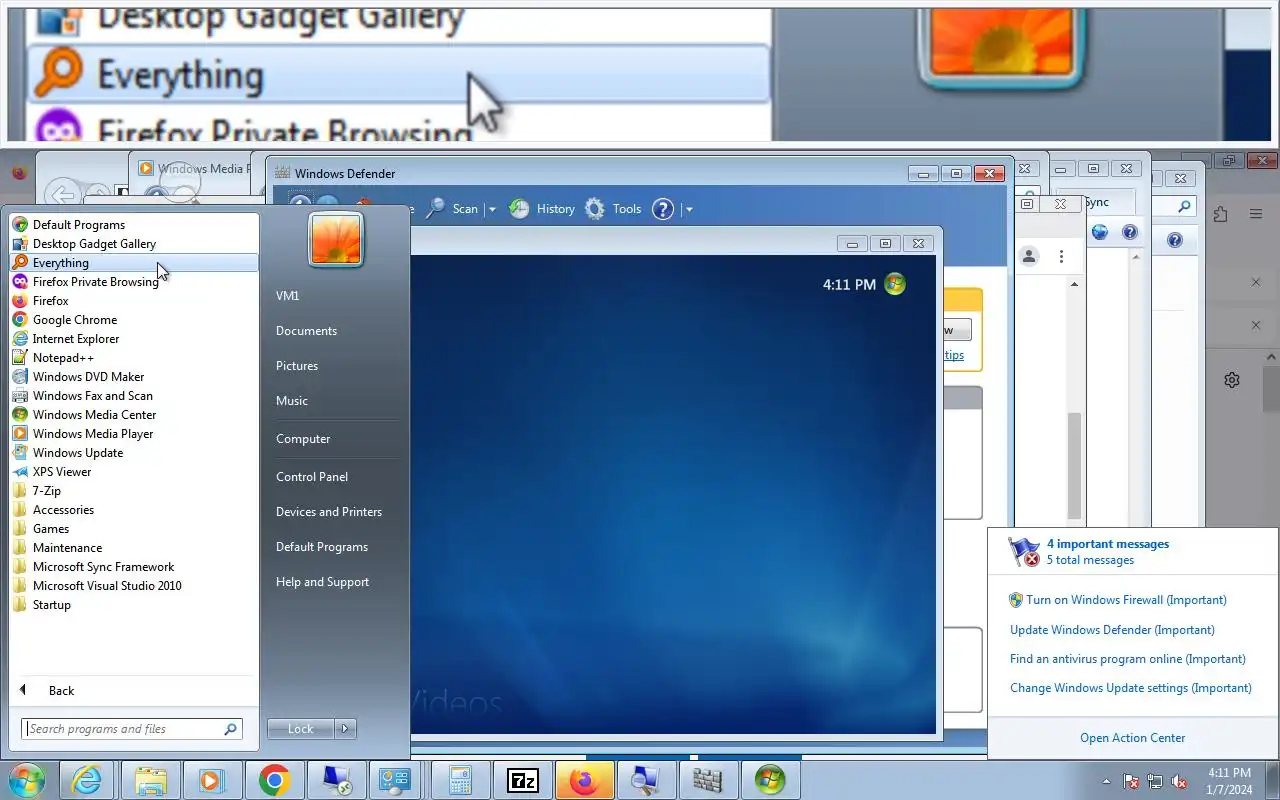1280x800 pixels.
Task: Open Action Center link
Action: pyautogui.click(x=1132, y=738)
